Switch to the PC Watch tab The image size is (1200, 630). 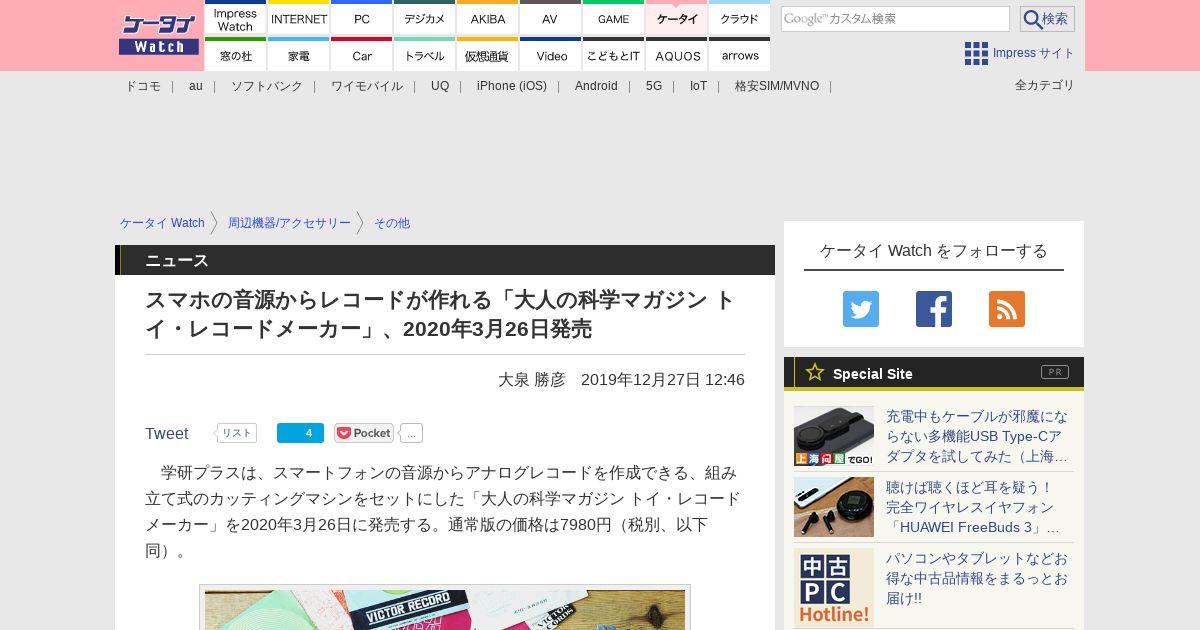coord(362,18)
